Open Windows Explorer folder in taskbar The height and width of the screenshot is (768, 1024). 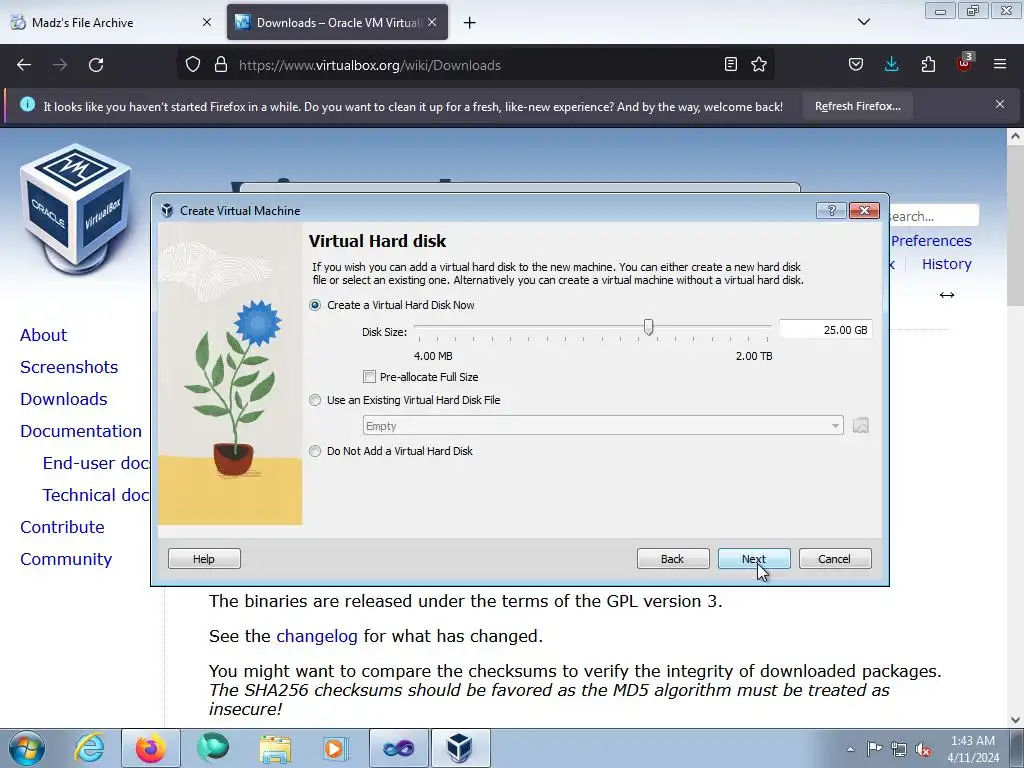coord(275,748)
